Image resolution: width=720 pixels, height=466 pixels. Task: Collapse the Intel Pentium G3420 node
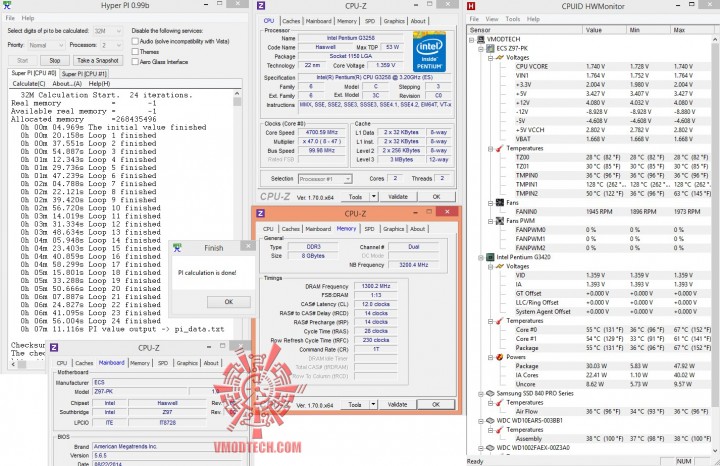481,258
